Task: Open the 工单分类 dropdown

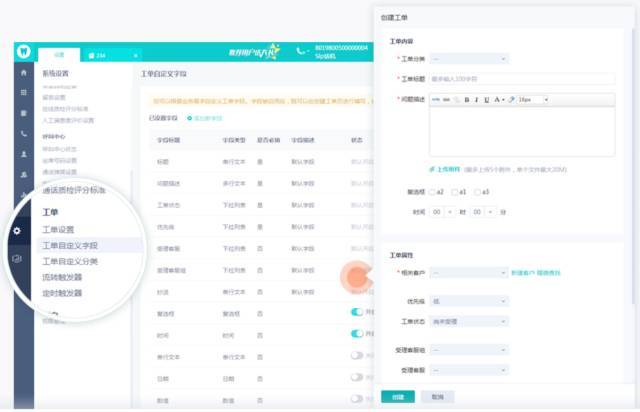Action: tap(469, 59)
